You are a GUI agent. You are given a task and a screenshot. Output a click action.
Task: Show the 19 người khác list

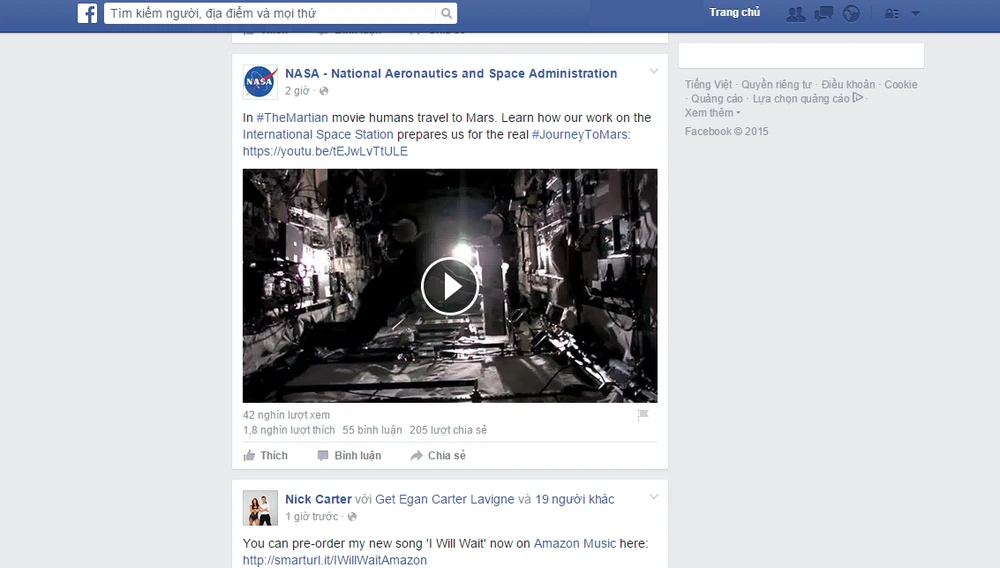pyautogui.click(x=575, y=499)
